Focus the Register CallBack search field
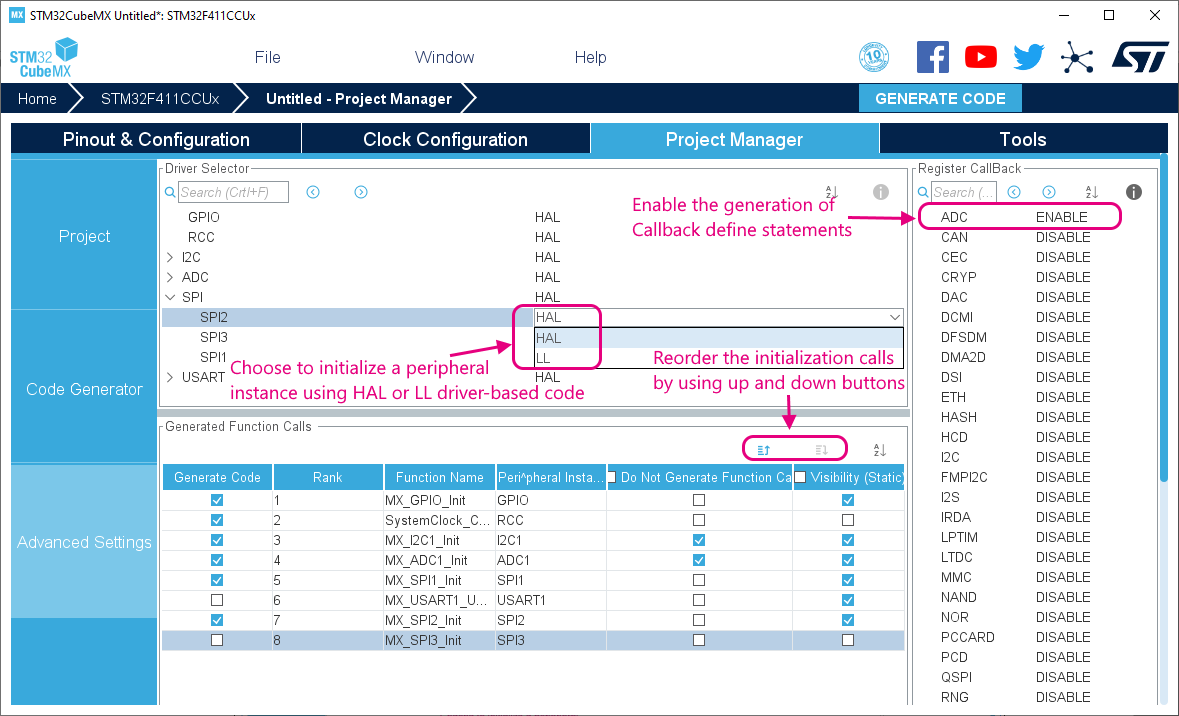This screenshot has height=716, width=1179. point(964,193)
